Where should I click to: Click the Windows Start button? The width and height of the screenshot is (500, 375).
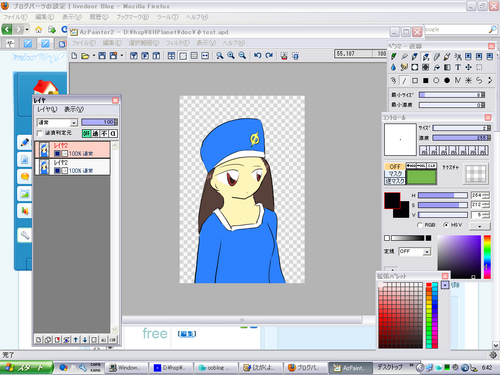26,368
